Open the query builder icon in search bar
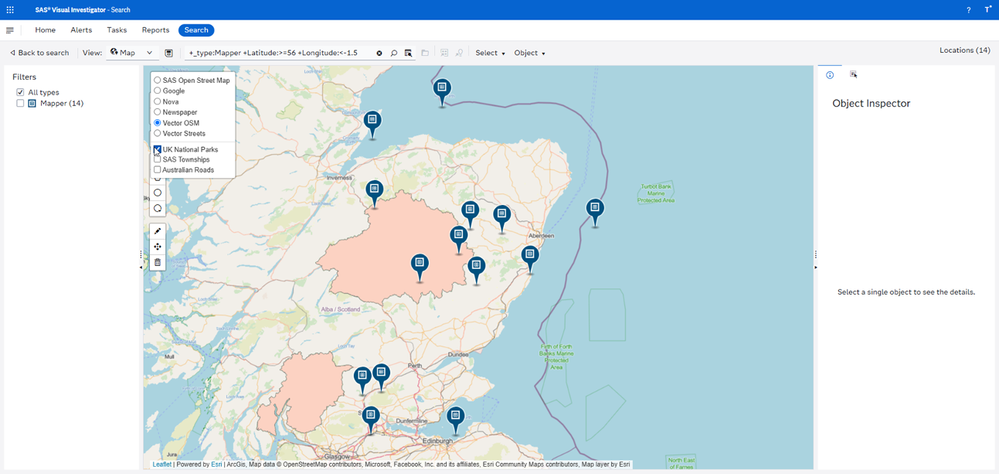Image resolution: width=999 pixels, height=474 pixels. pyautogui.click(x=408, y=53)
